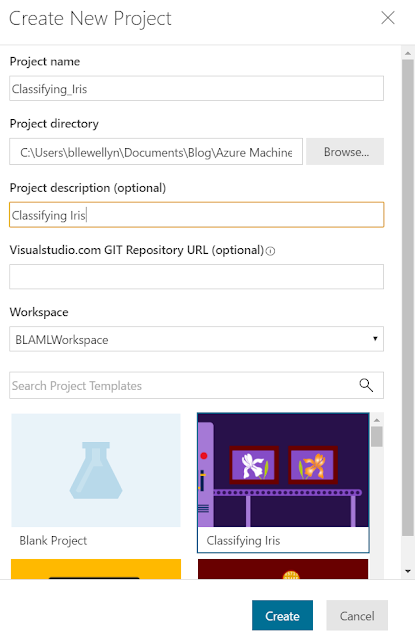Close the Create New Project dialog
Screen dimensions: 415x640
[x=388, y=18]
